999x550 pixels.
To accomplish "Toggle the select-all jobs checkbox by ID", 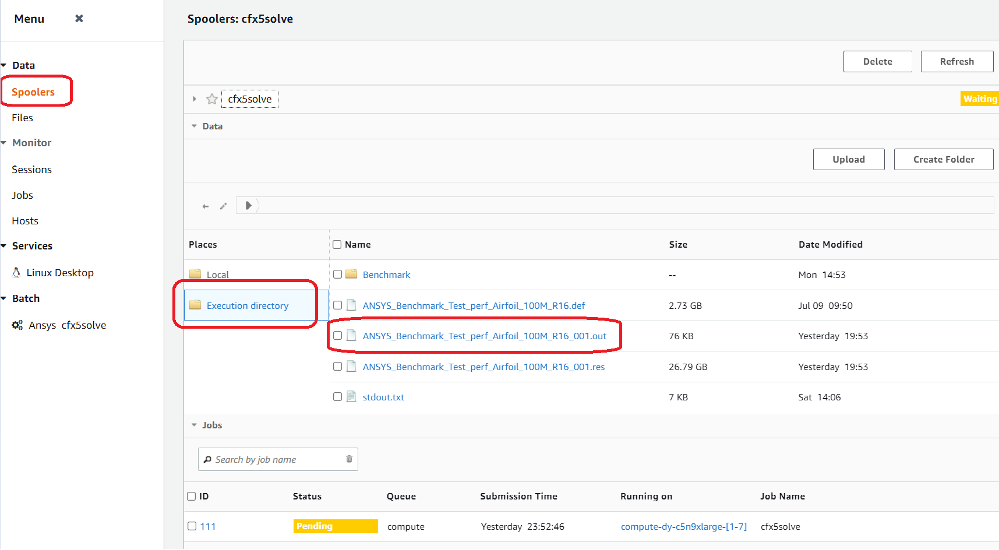I will point(192,496).
